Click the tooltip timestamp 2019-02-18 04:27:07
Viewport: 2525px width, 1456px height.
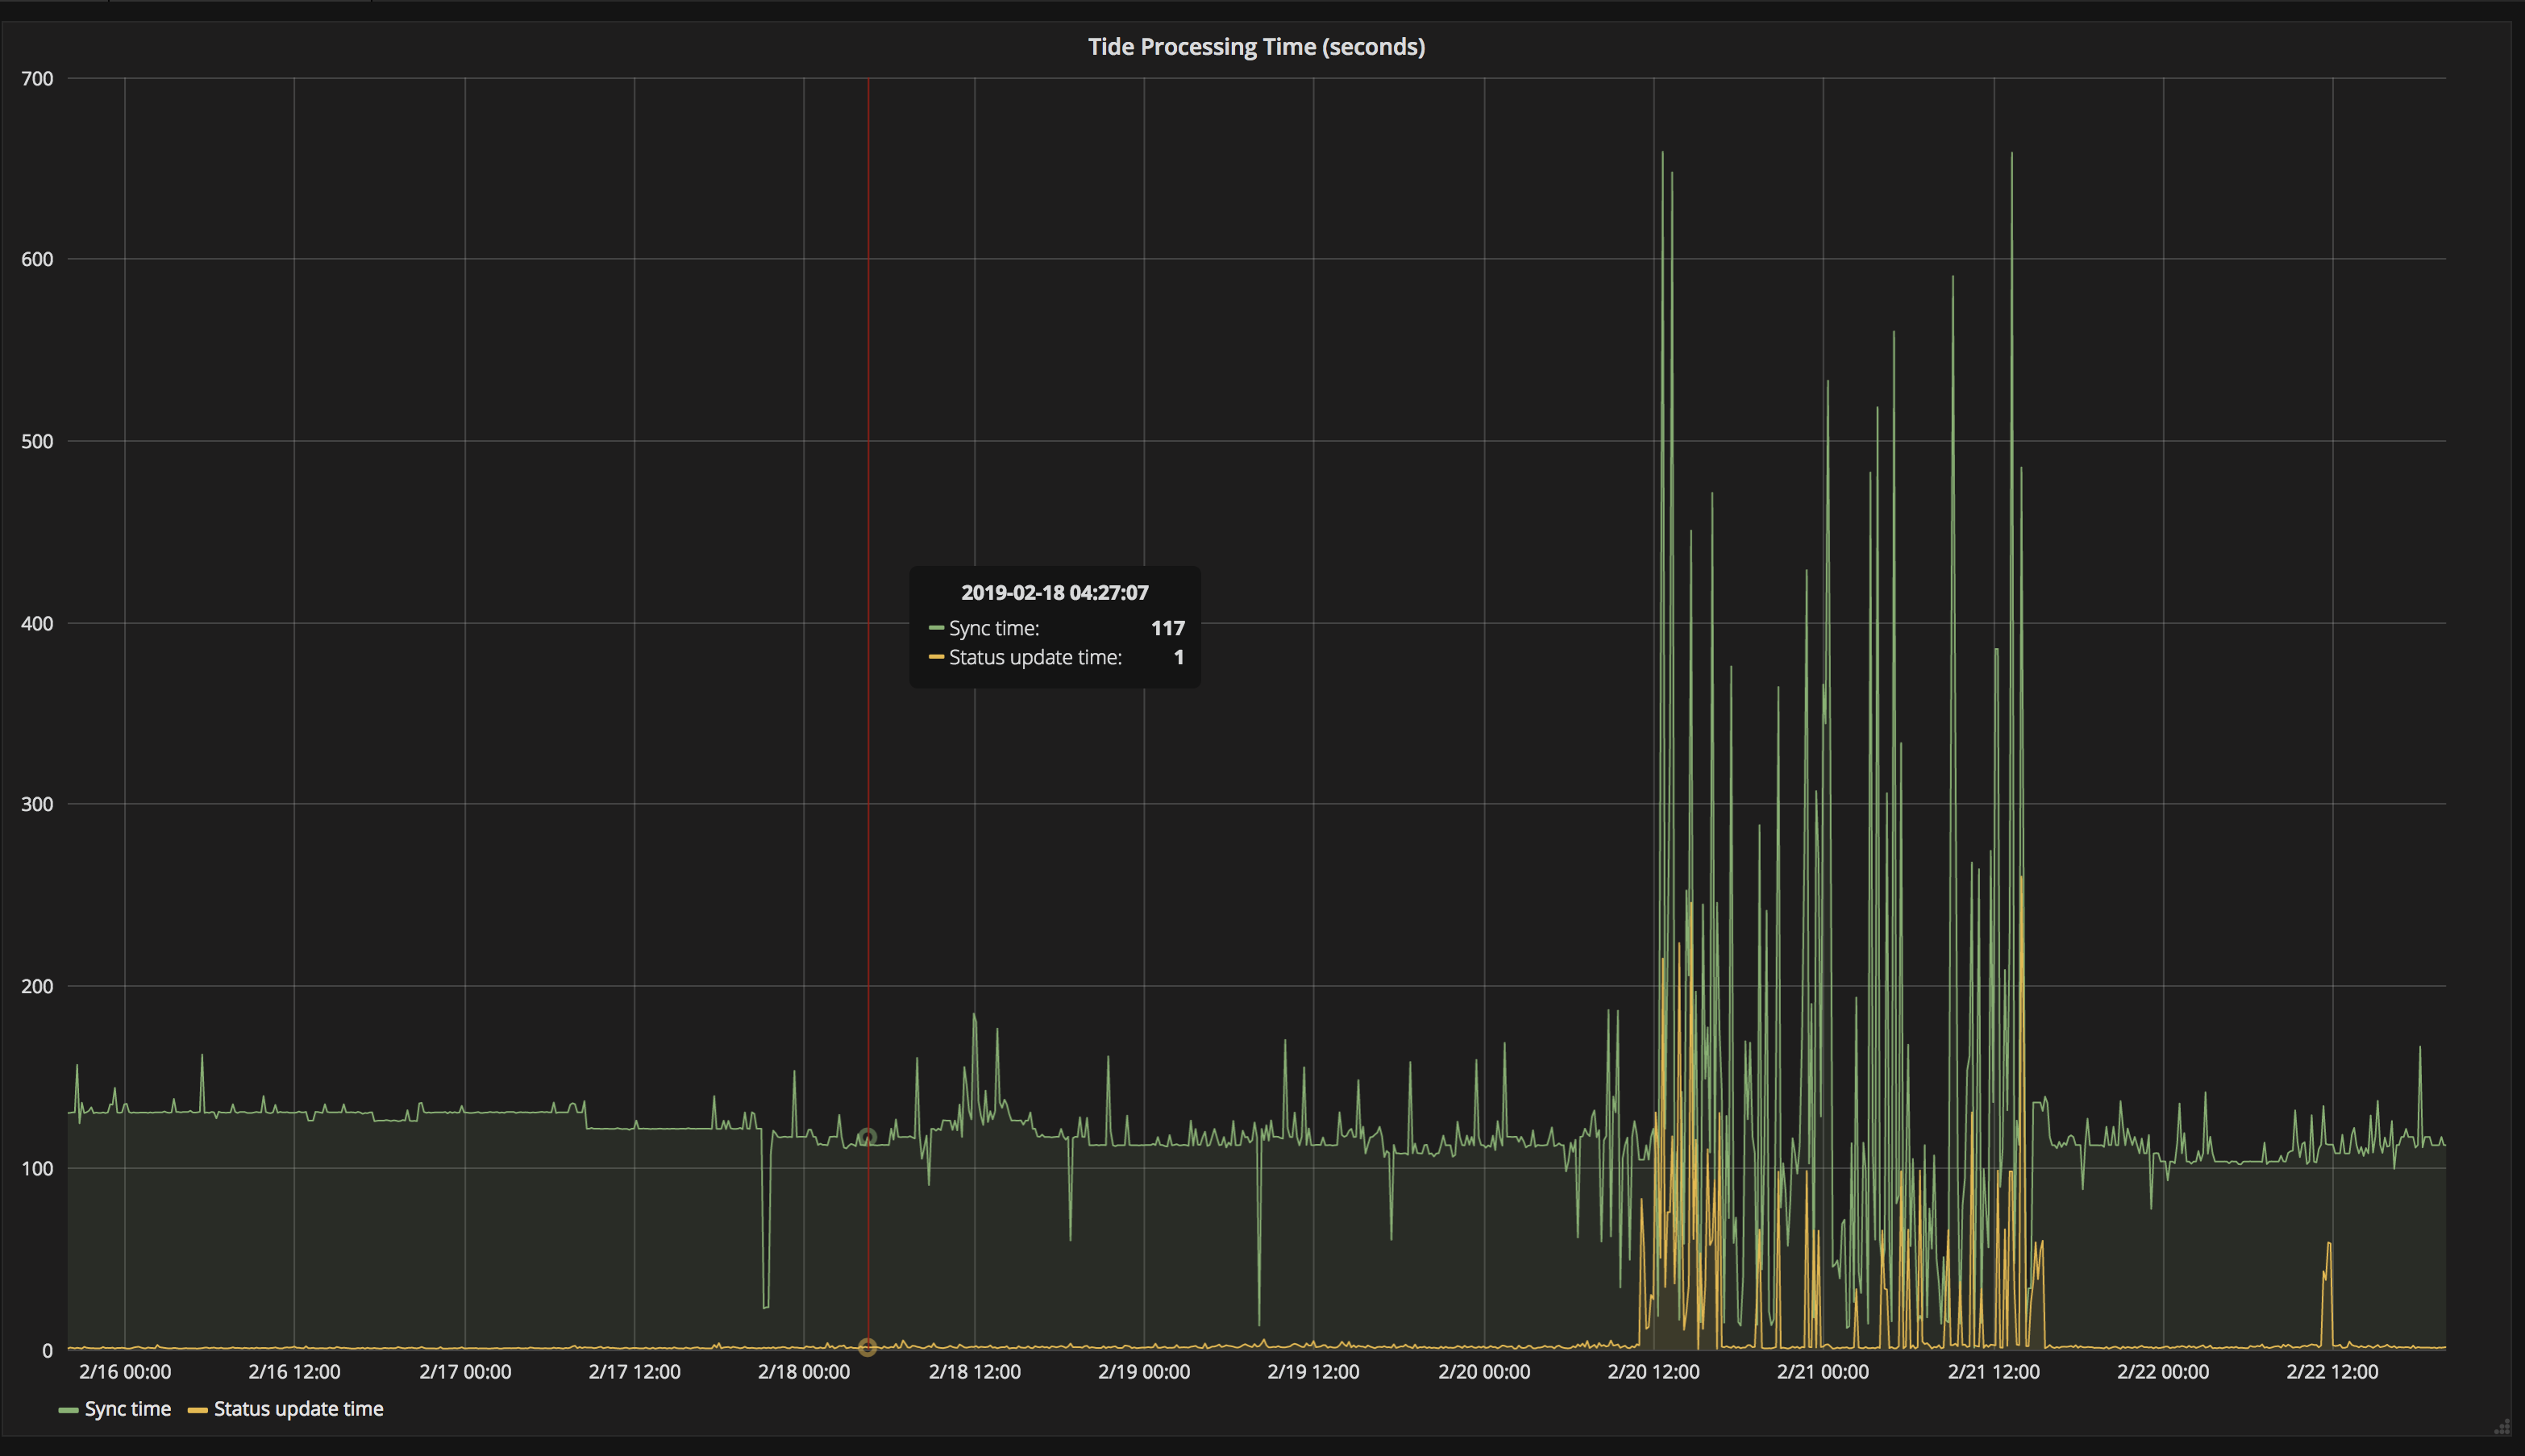tap(1054, 592)
